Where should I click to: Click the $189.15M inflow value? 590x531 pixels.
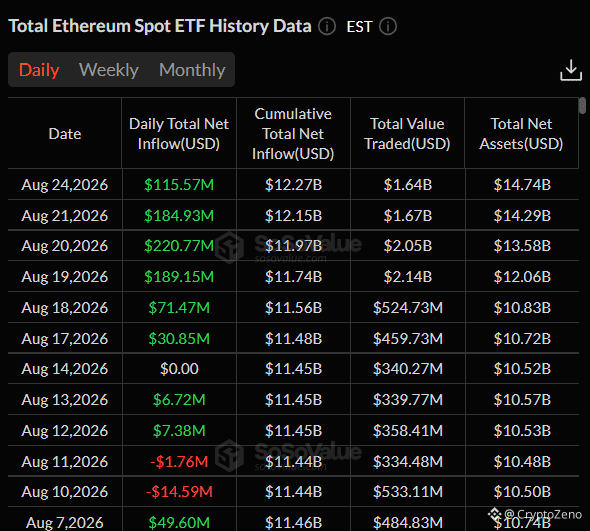pyautogui.click(x=179, y=277)
